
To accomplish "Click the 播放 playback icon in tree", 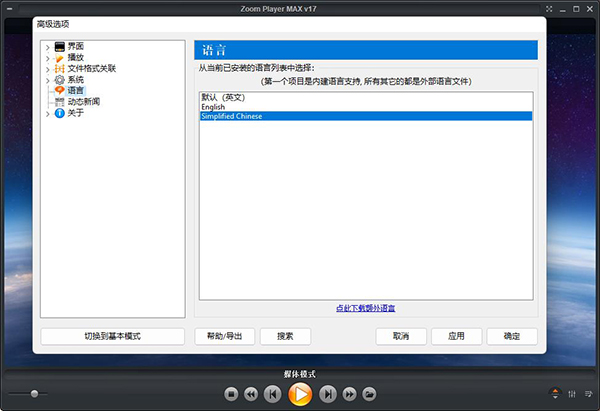I will (60, 58).
